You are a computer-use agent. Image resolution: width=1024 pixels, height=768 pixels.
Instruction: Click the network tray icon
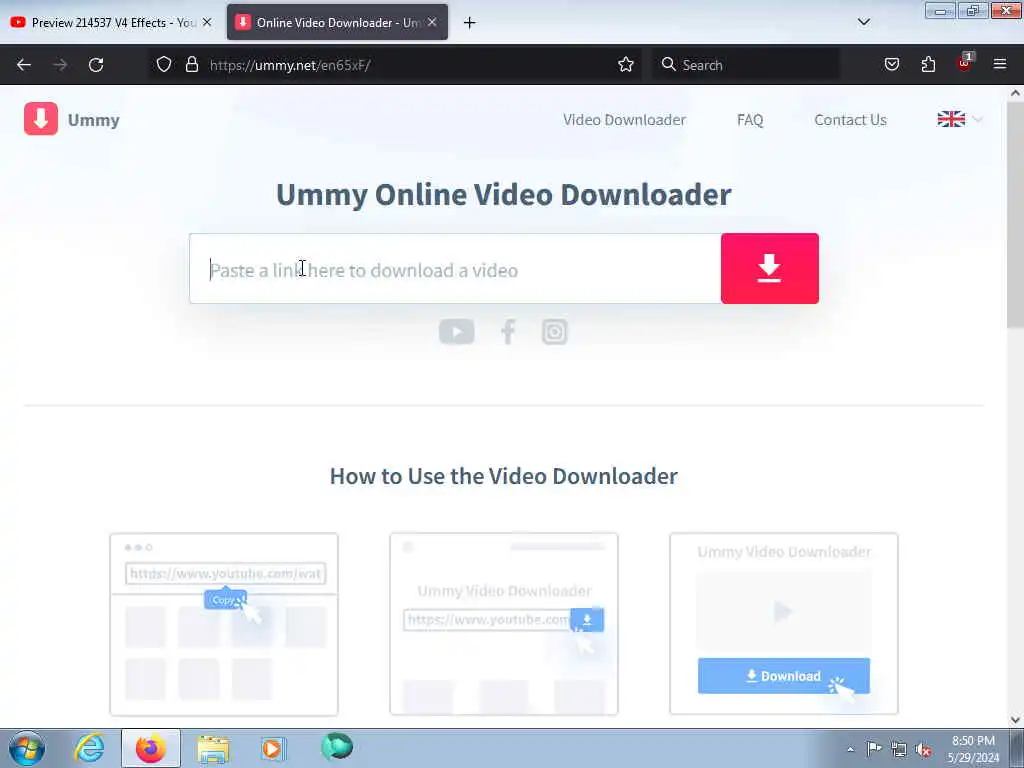(899, 749)
